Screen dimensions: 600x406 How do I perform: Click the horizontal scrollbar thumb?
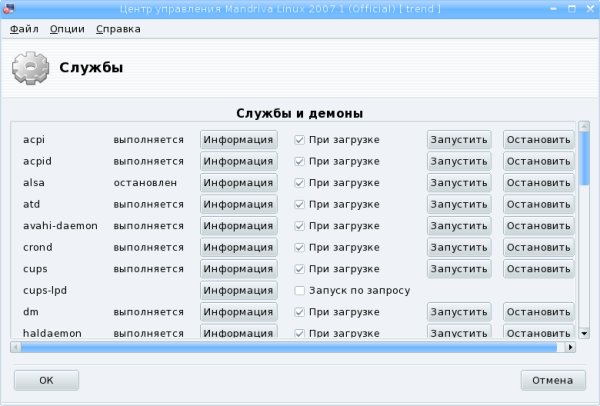coord(289,347)
